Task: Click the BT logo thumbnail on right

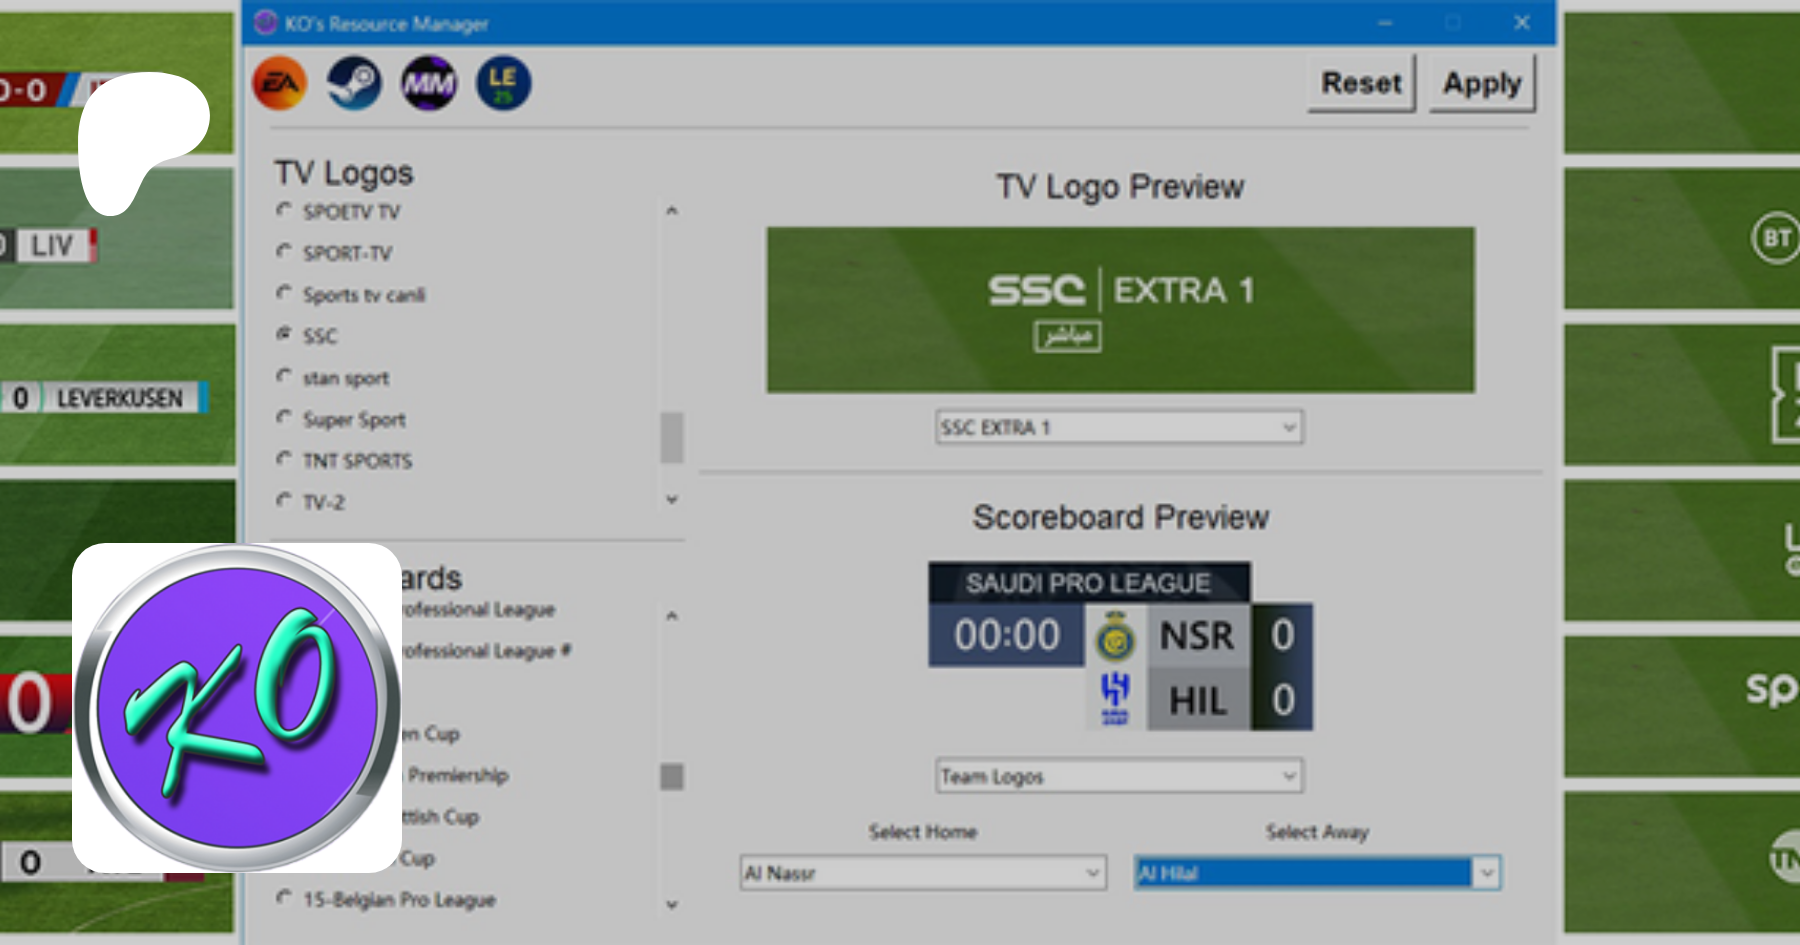Action: 1776,239
